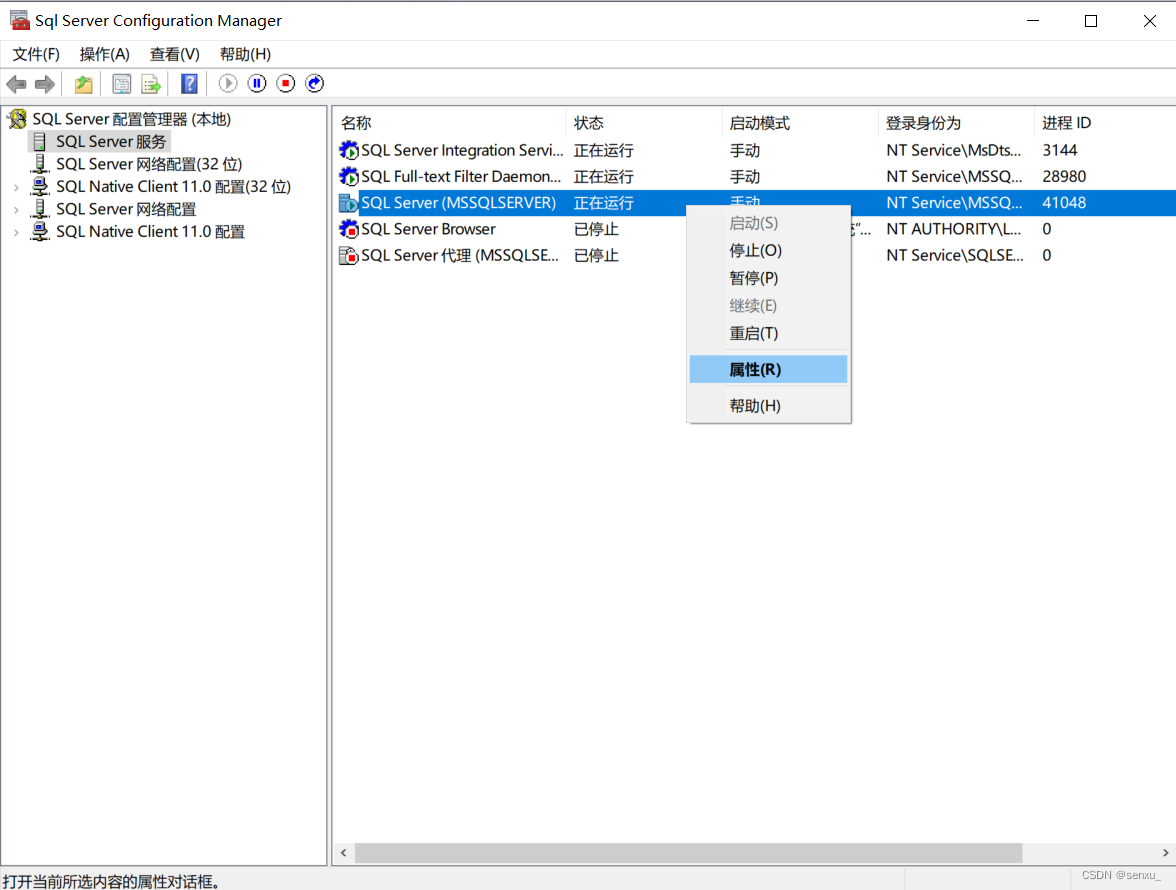This screenshot has width=1176, height=890.
Task: Sort by the 登录身份为 column header
Action: [956, 123]
